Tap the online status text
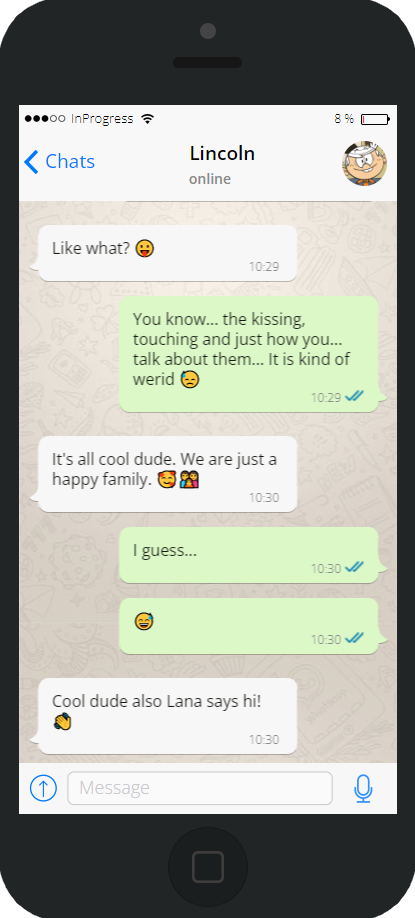The height and width of the screenshot is (918, 415). (x=210, y=179)
